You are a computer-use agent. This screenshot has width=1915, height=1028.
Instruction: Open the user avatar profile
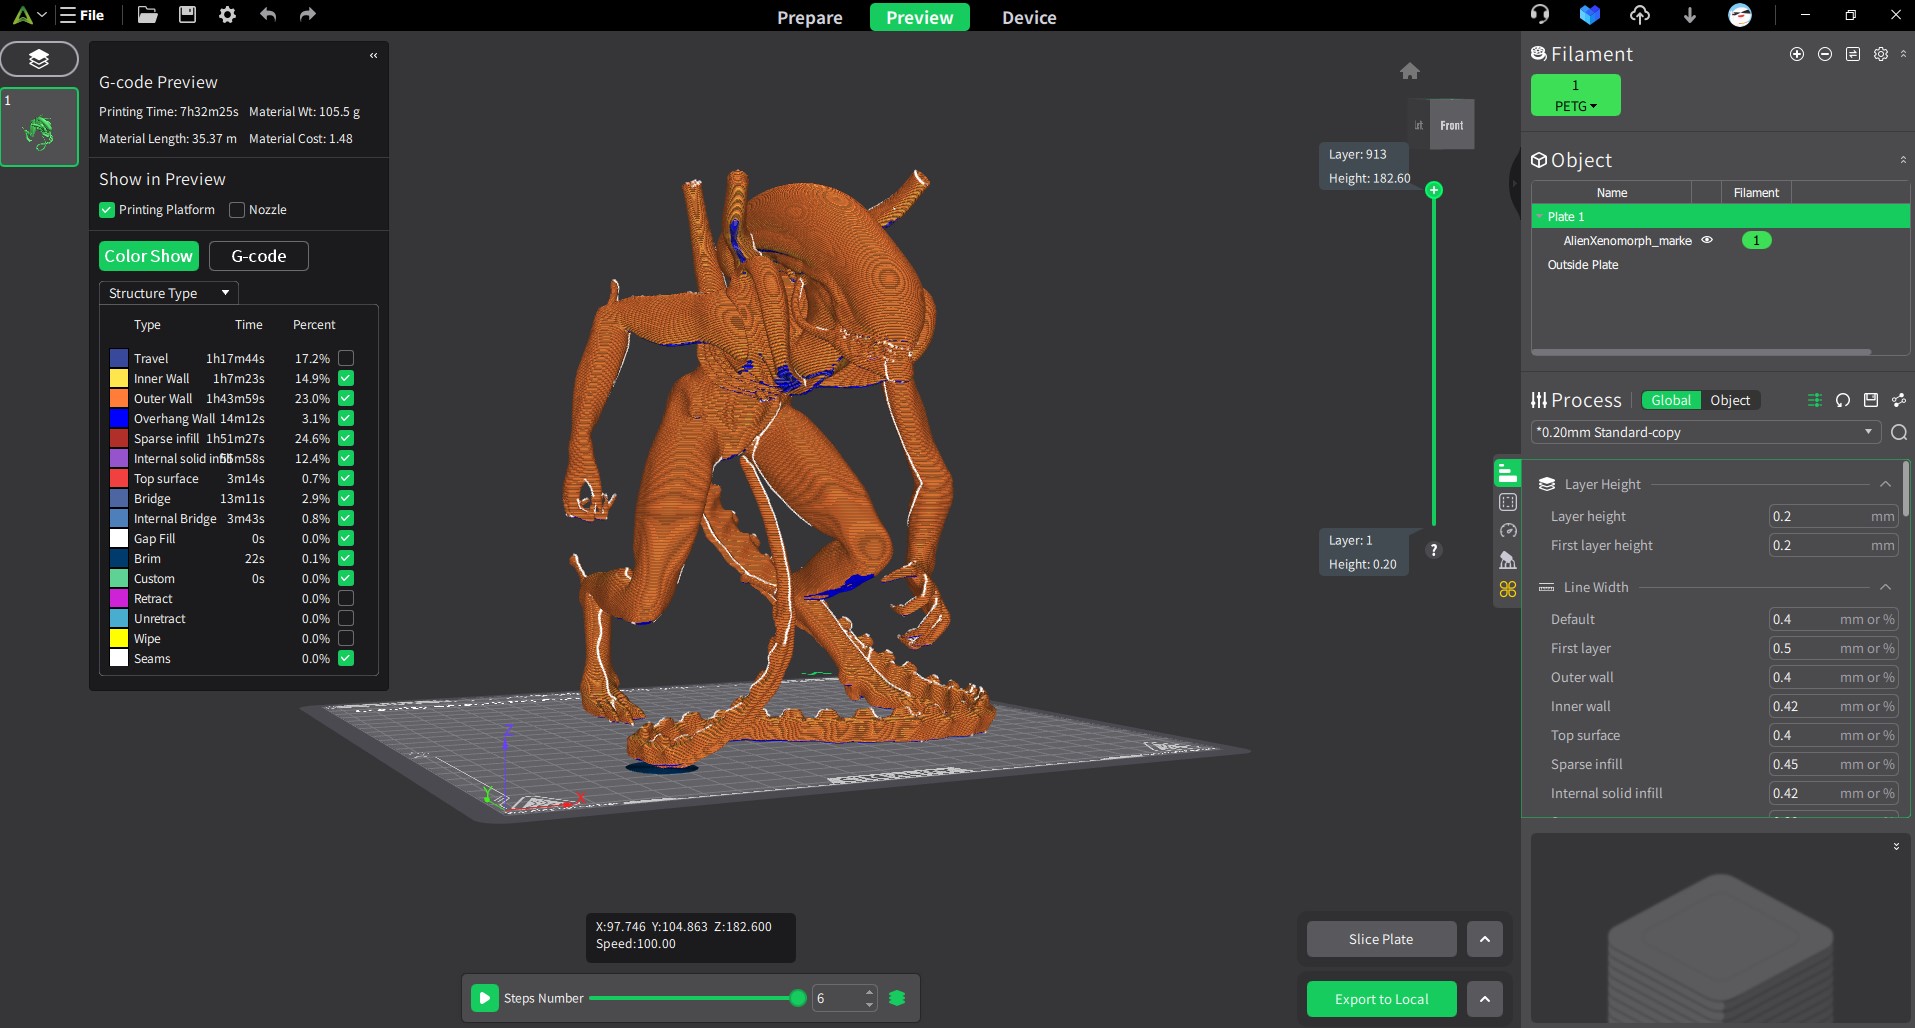[x=1740, y=15]
